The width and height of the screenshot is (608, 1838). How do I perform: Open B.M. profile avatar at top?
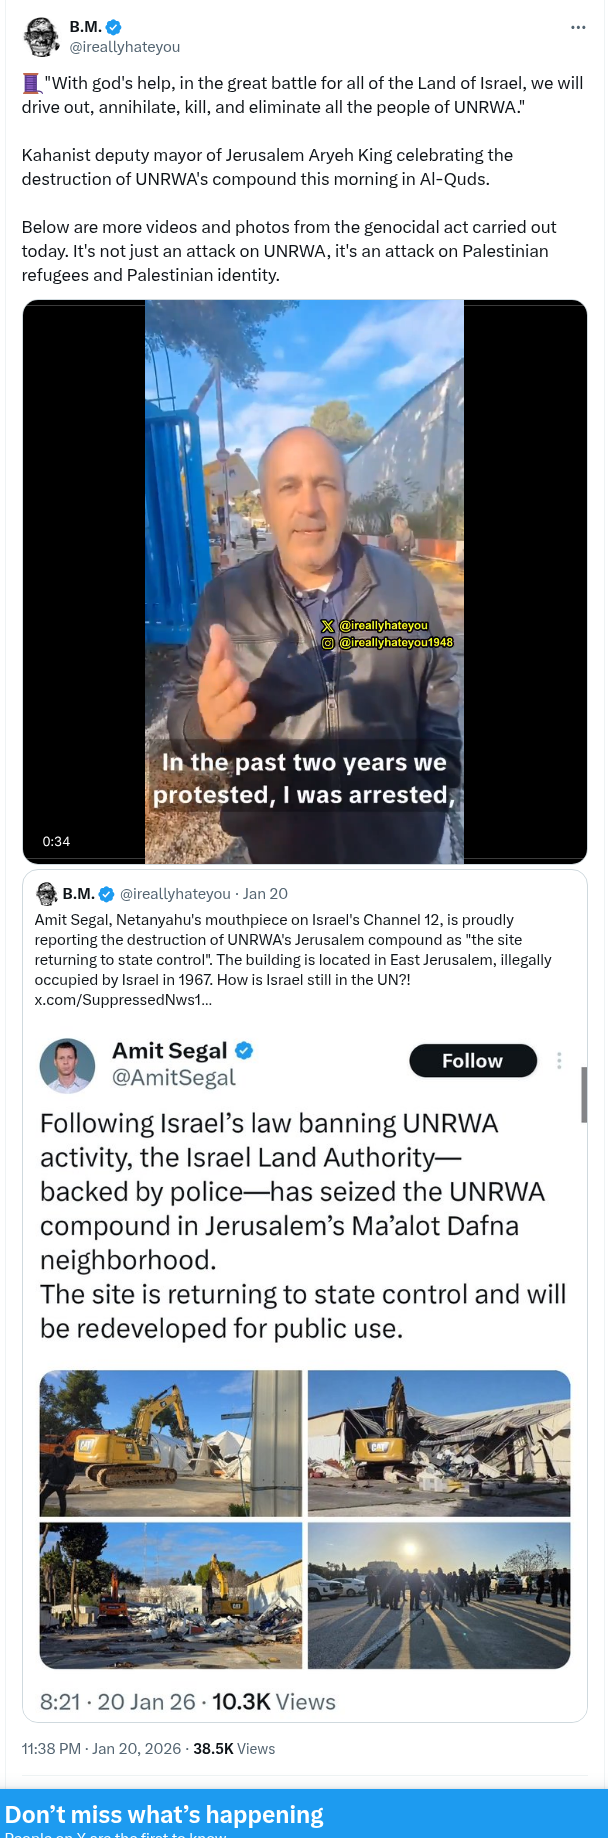[x=41, y=37]
